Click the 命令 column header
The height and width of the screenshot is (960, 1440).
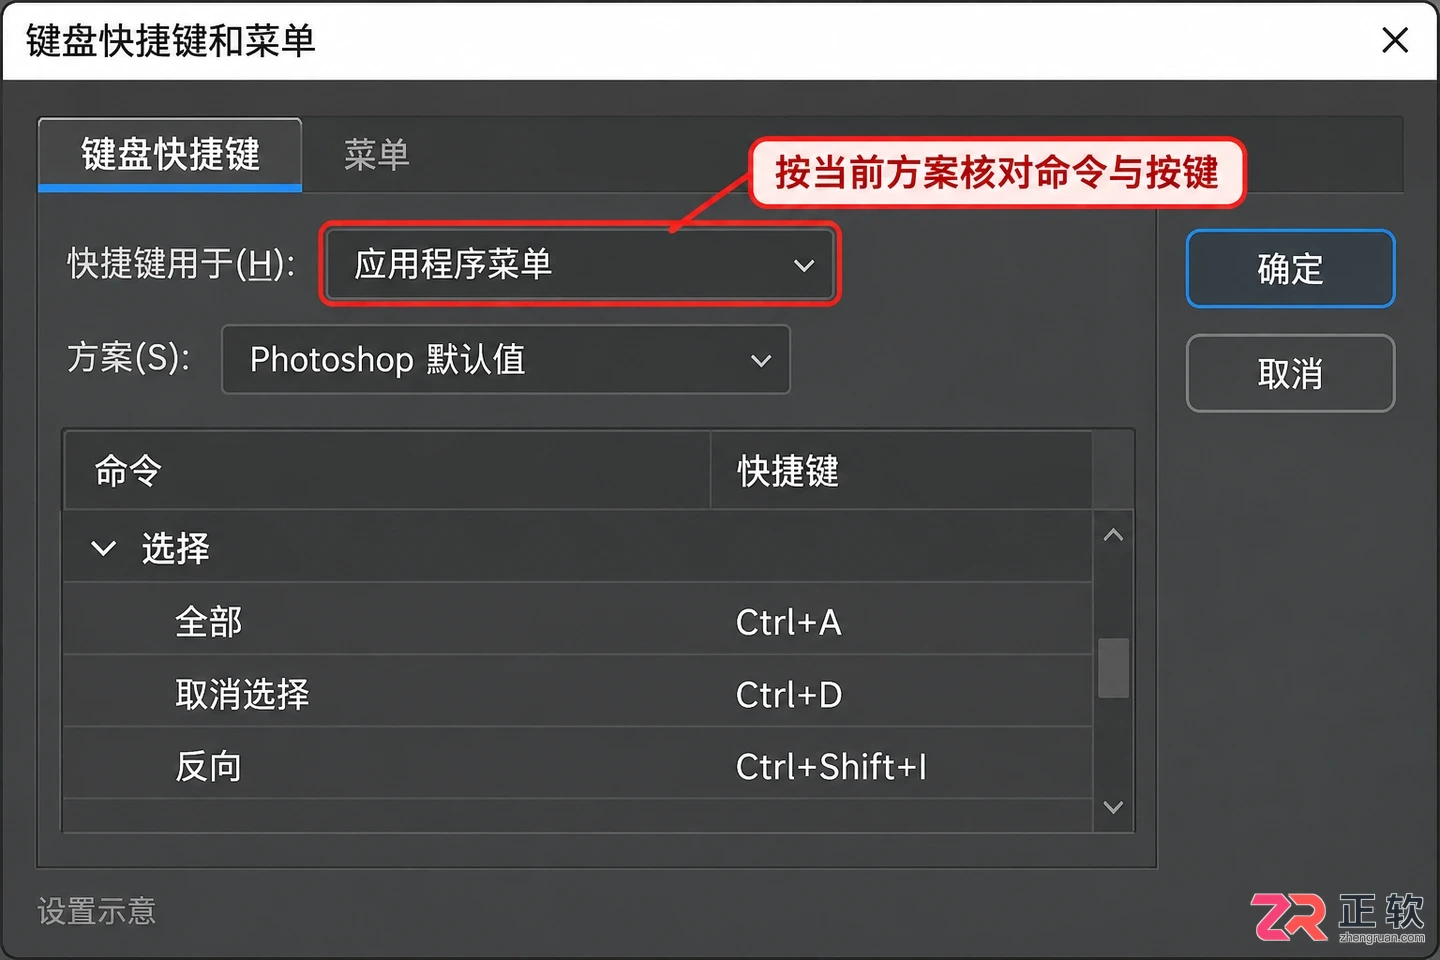point(387,470)
